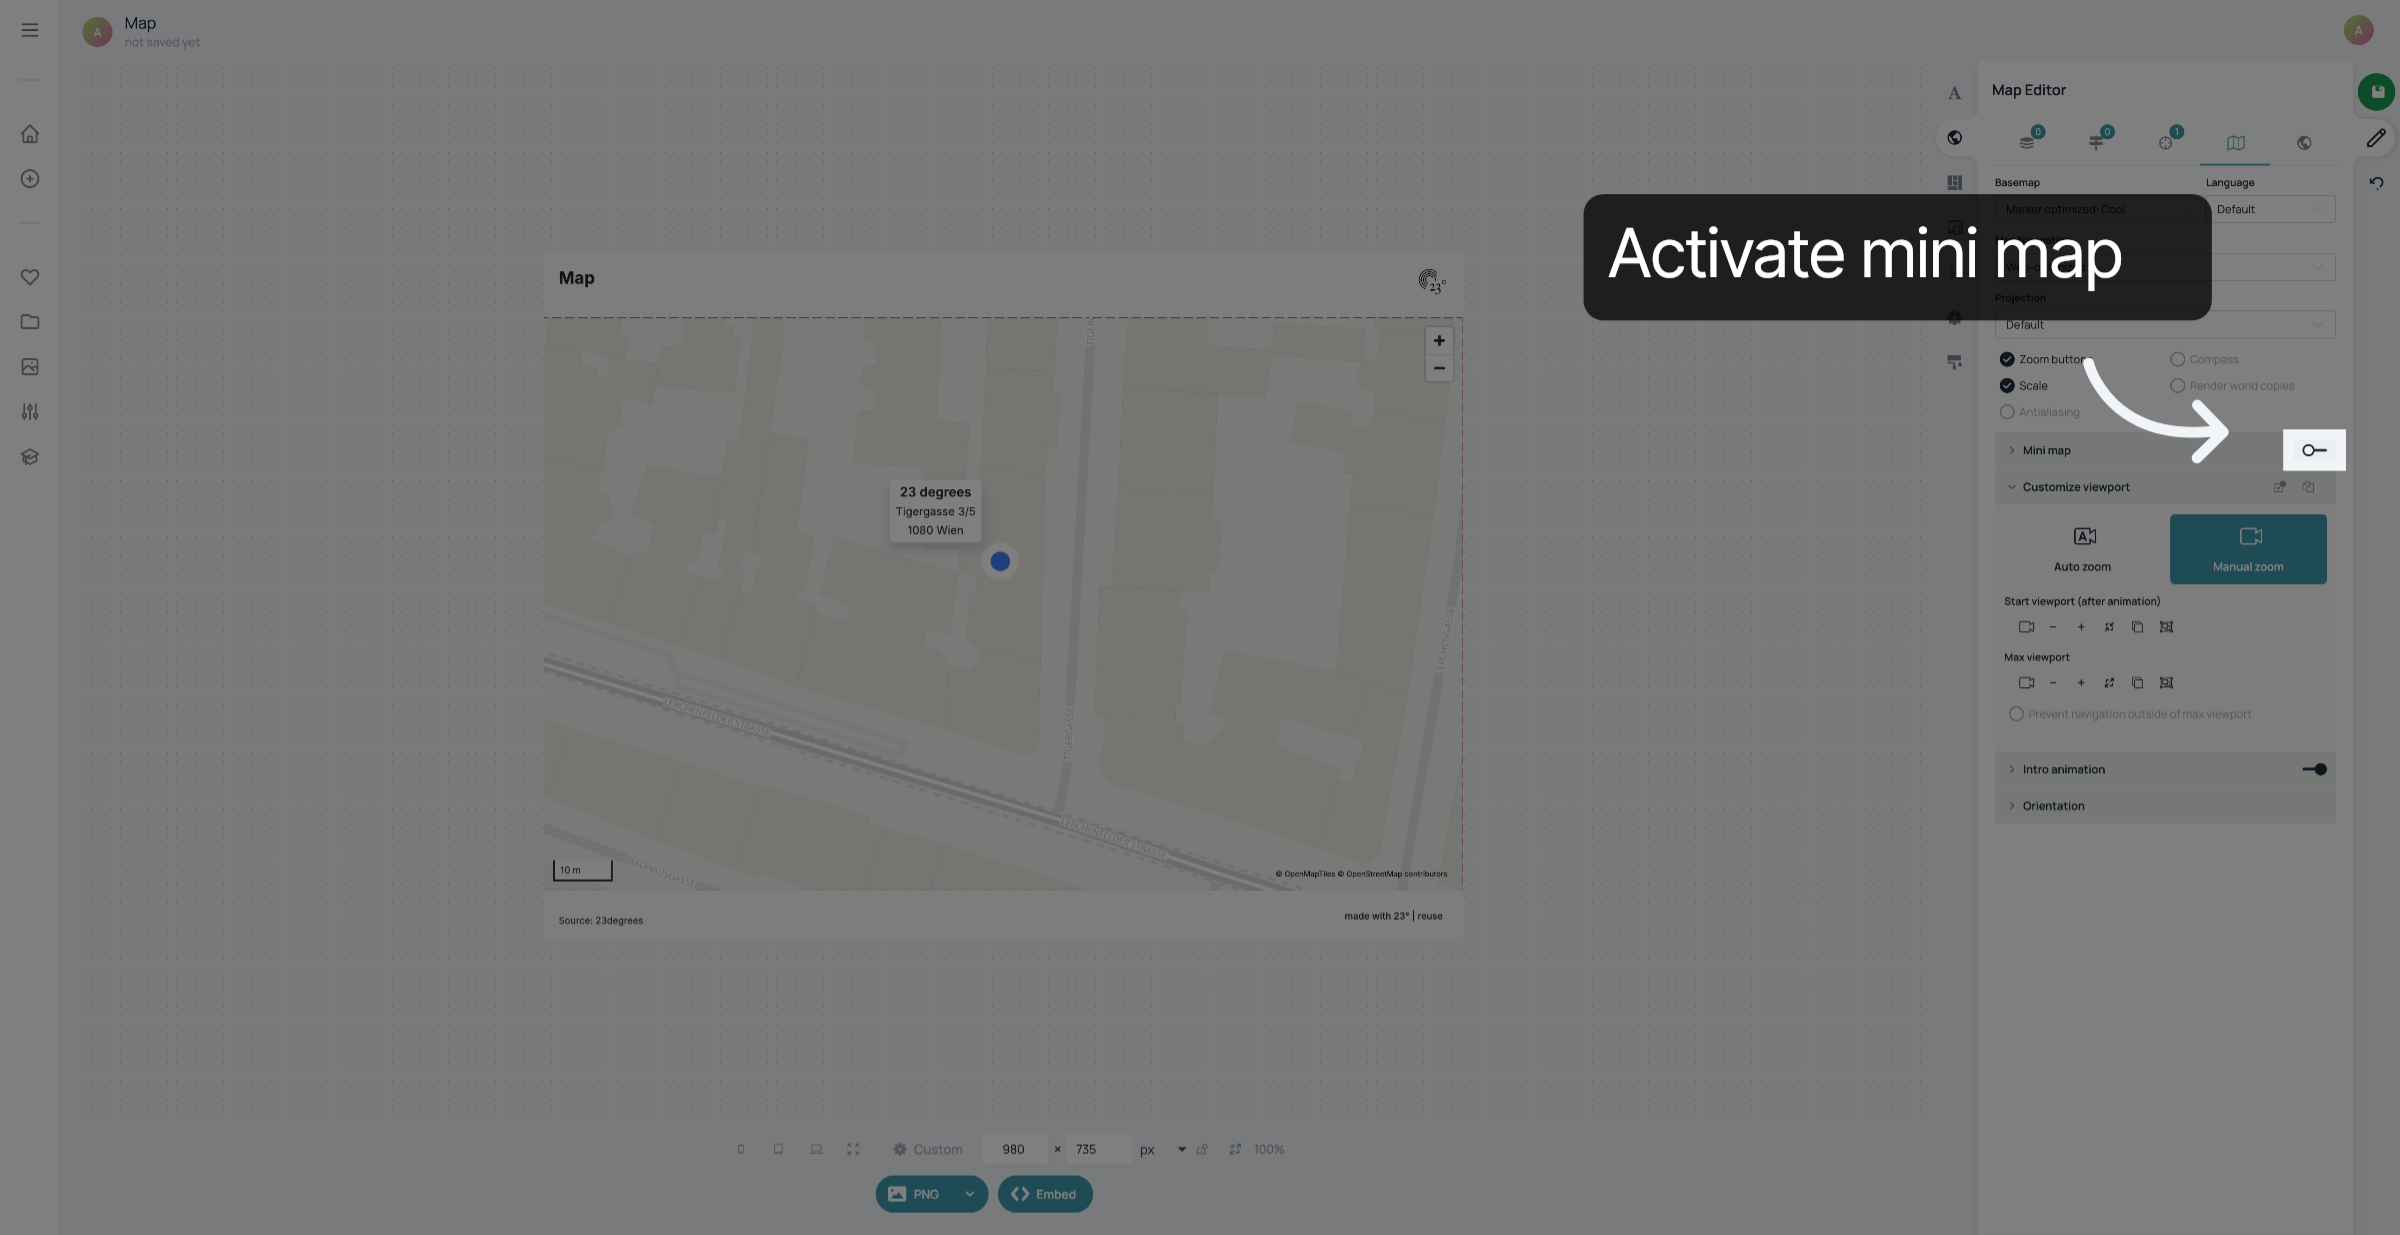Viewport: 2400px width, 1235px height.
Task: Expand the Intro animation section
Action: tap(2012, 769)
